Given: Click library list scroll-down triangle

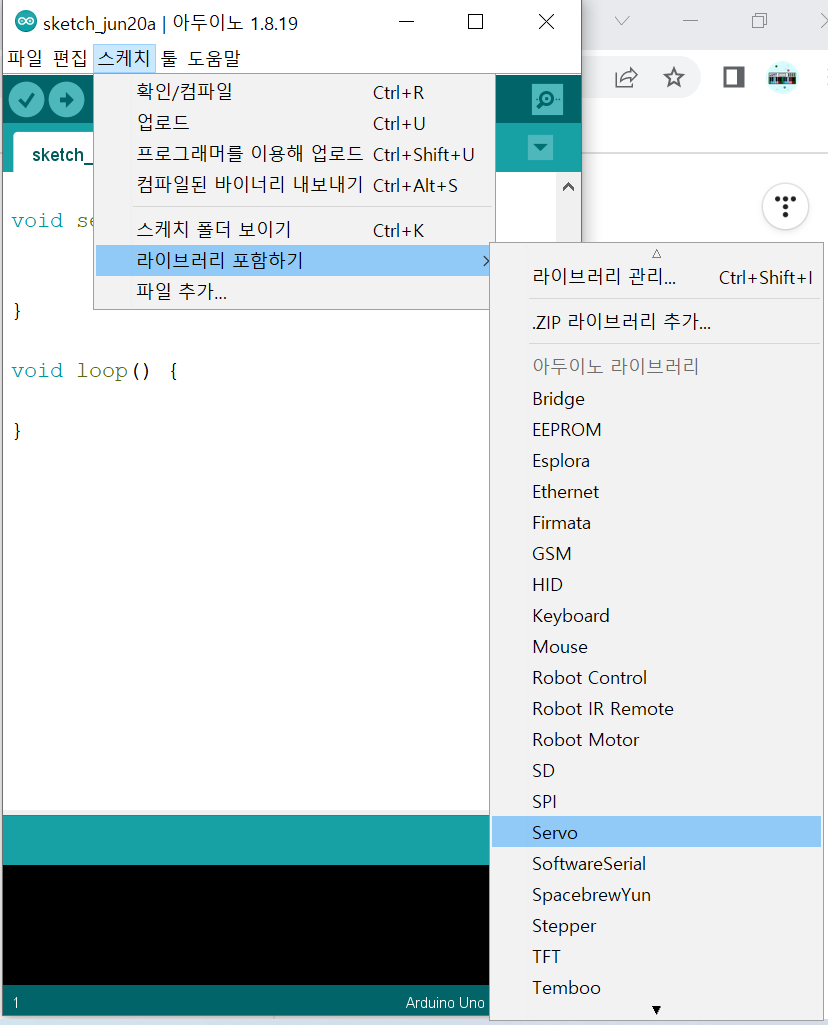Looking at the screenshot, I should (x=657, y=1010).
